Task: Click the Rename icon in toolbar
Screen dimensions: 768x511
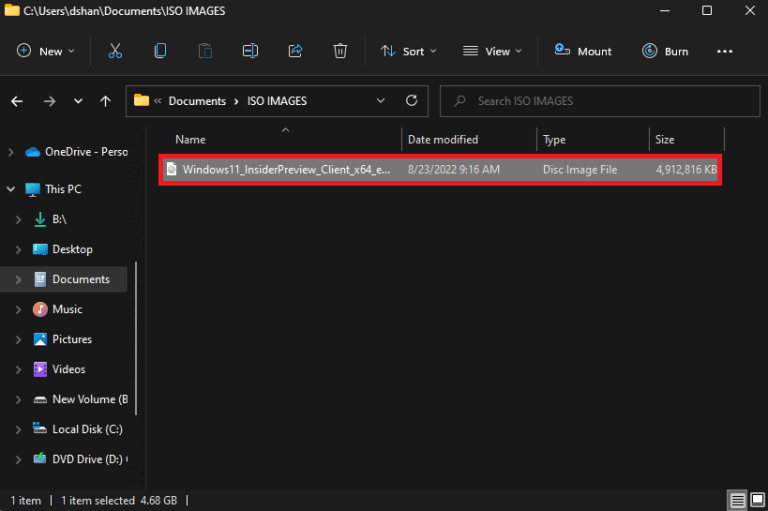Action: click(250, 51)
